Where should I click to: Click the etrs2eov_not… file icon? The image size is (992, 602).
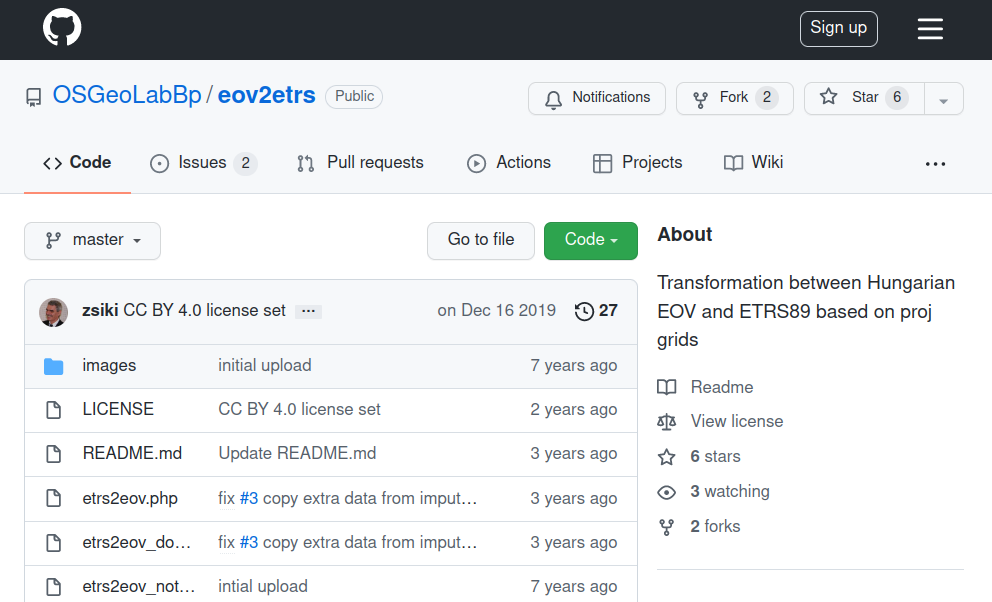pos(54,587)
